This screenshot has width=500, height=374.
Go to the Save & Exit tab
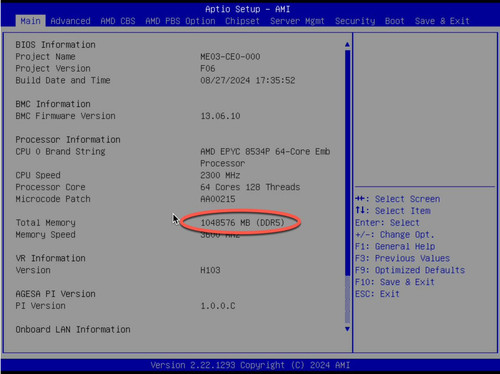point(442,21)
